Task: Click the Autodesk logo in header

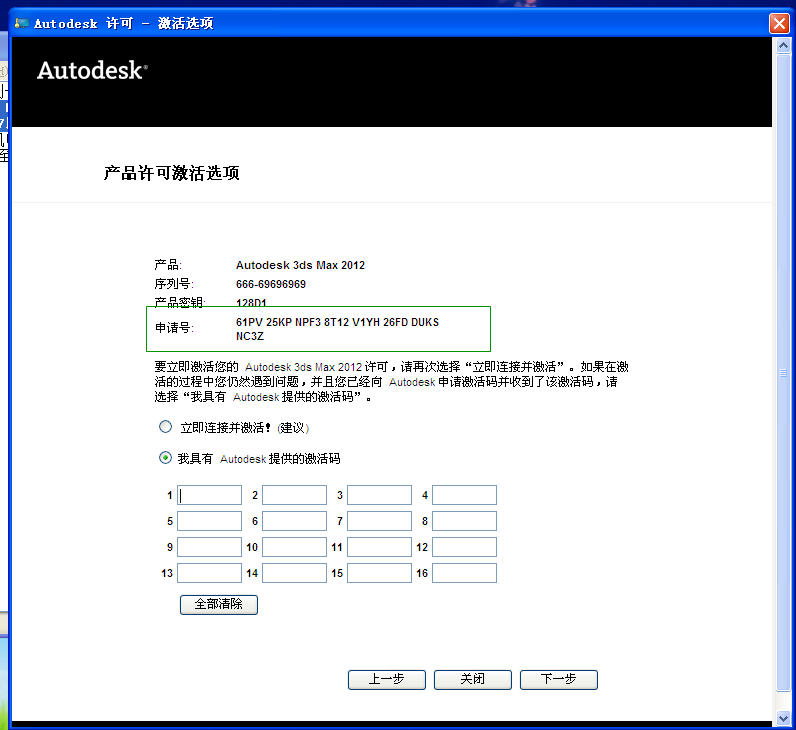Action: [92, 71]
